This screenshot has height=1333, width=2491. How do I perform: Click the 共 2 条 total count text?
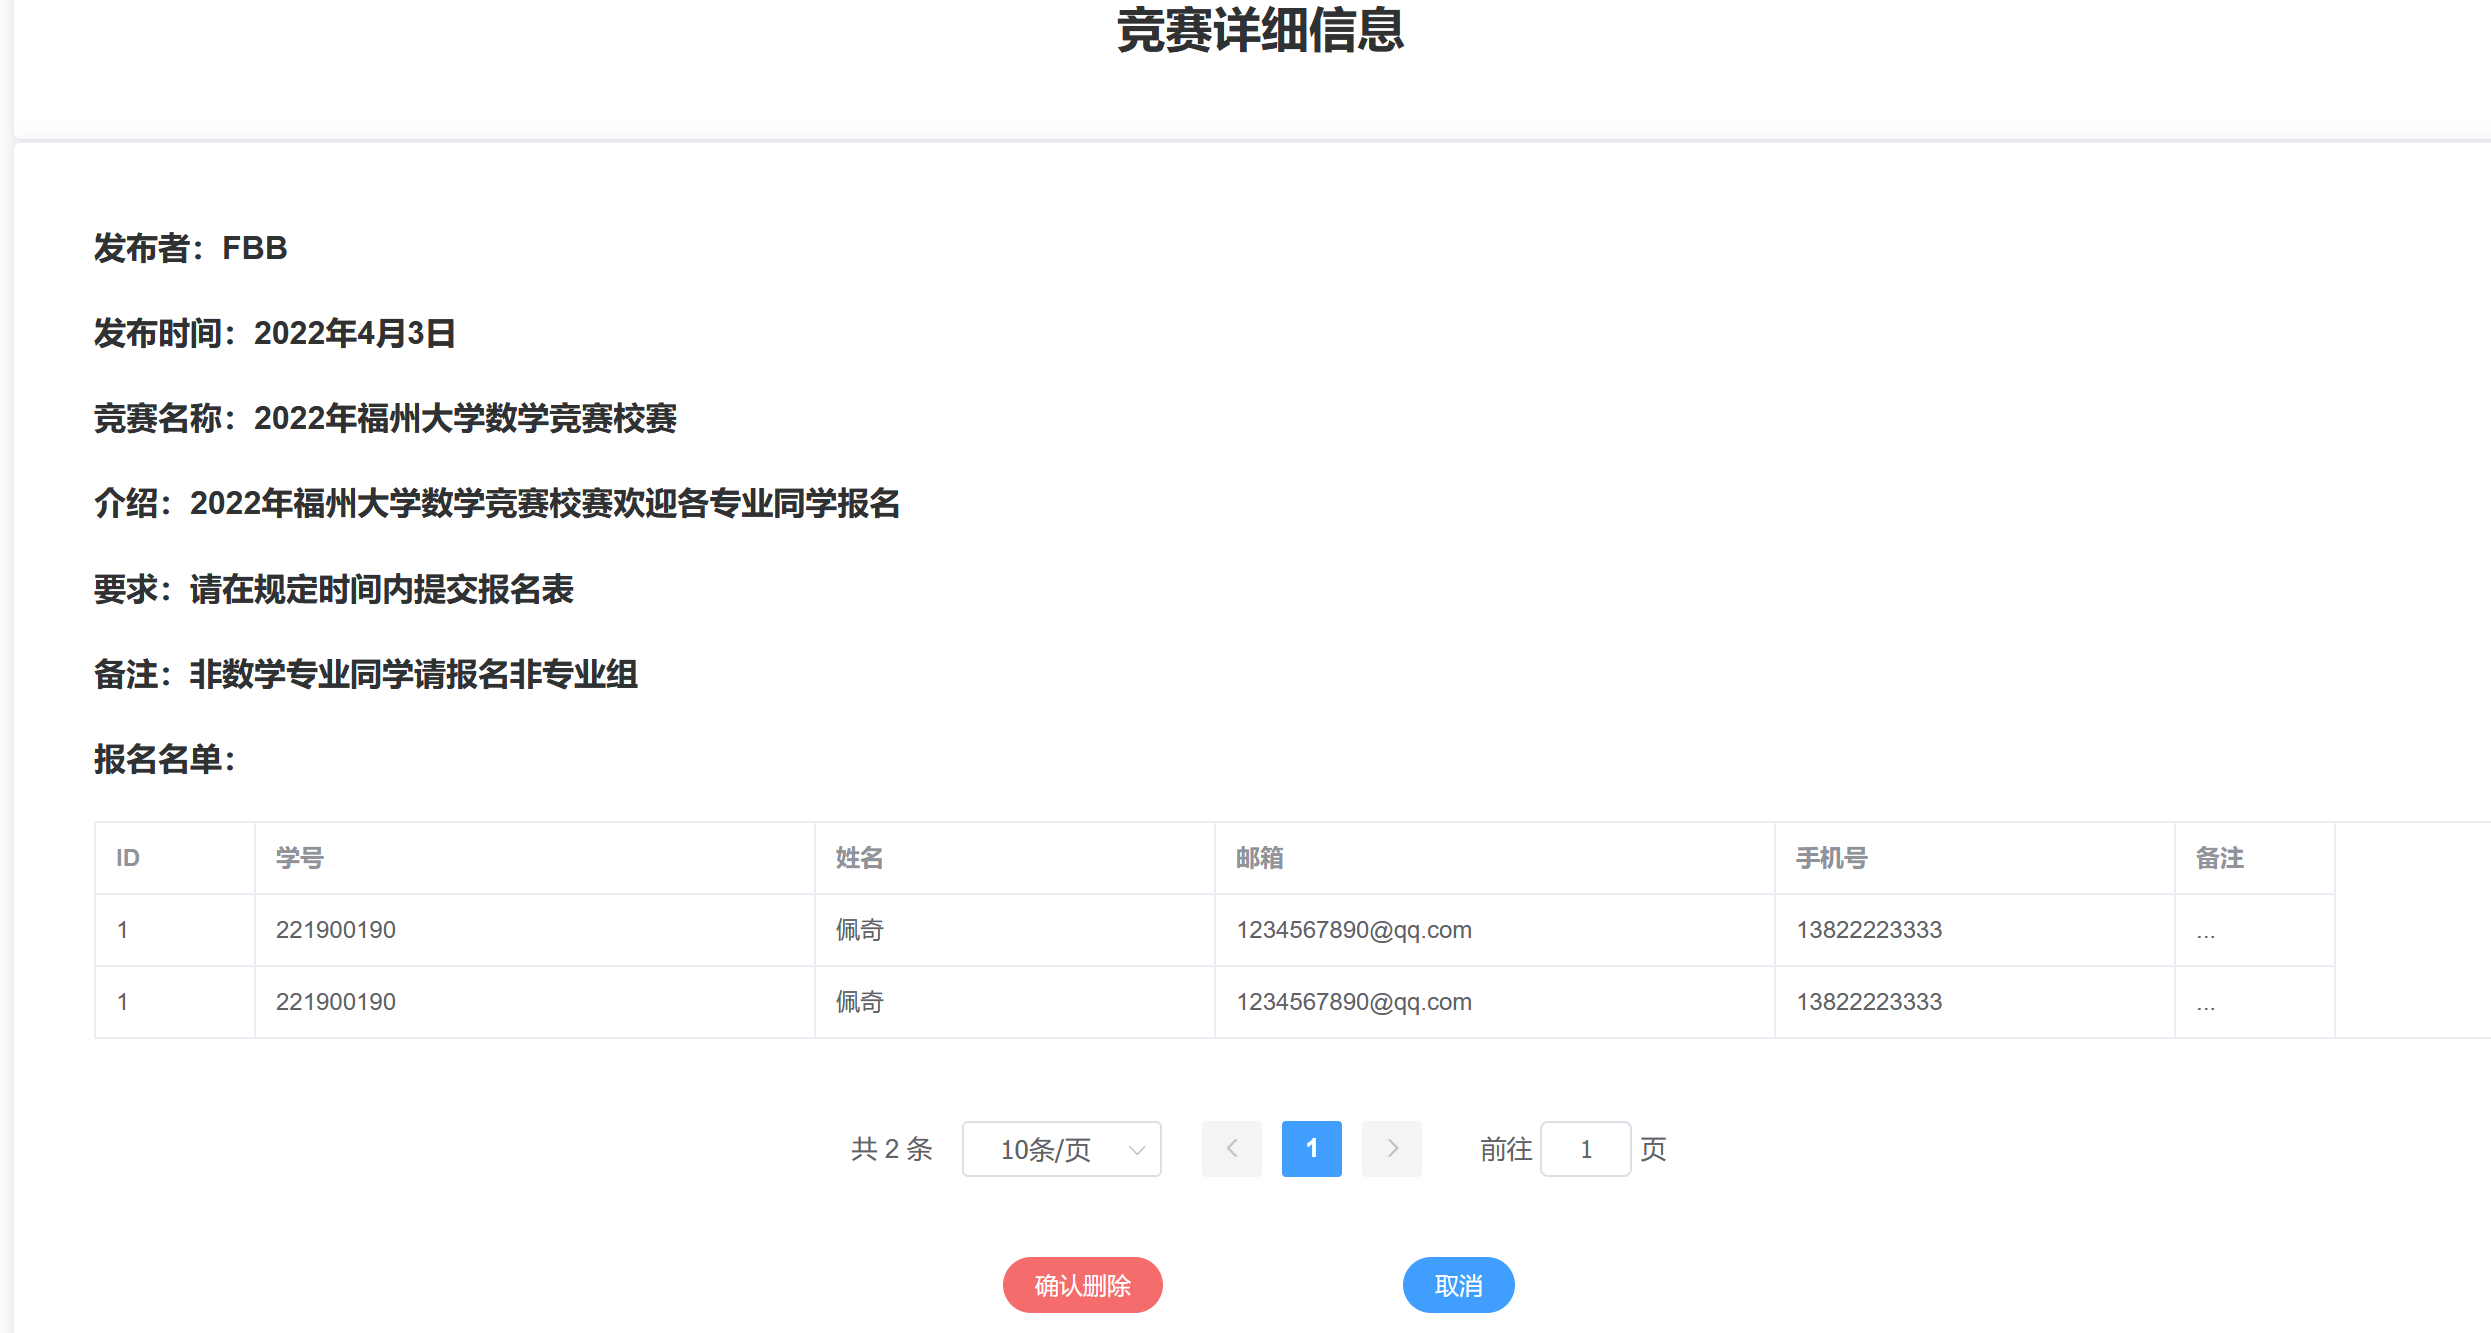point(891,1149)
